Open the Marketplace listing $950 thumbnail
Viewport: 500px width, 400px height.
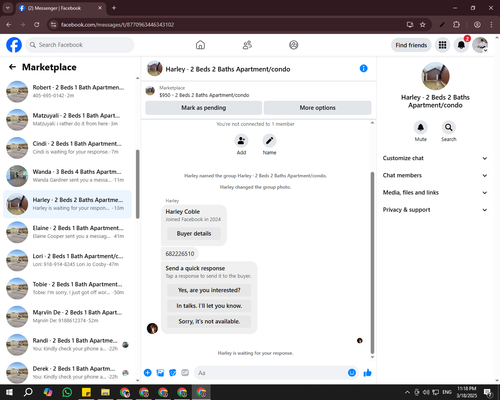pos(150,91)
